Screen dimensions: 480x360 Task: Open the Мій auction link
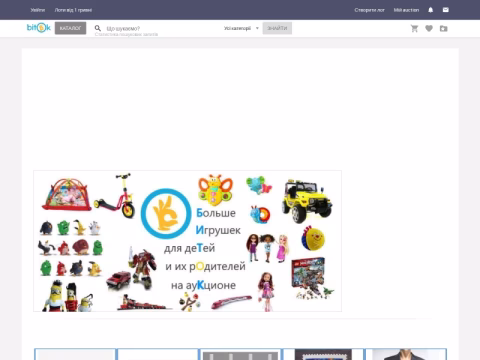point(406,10)
